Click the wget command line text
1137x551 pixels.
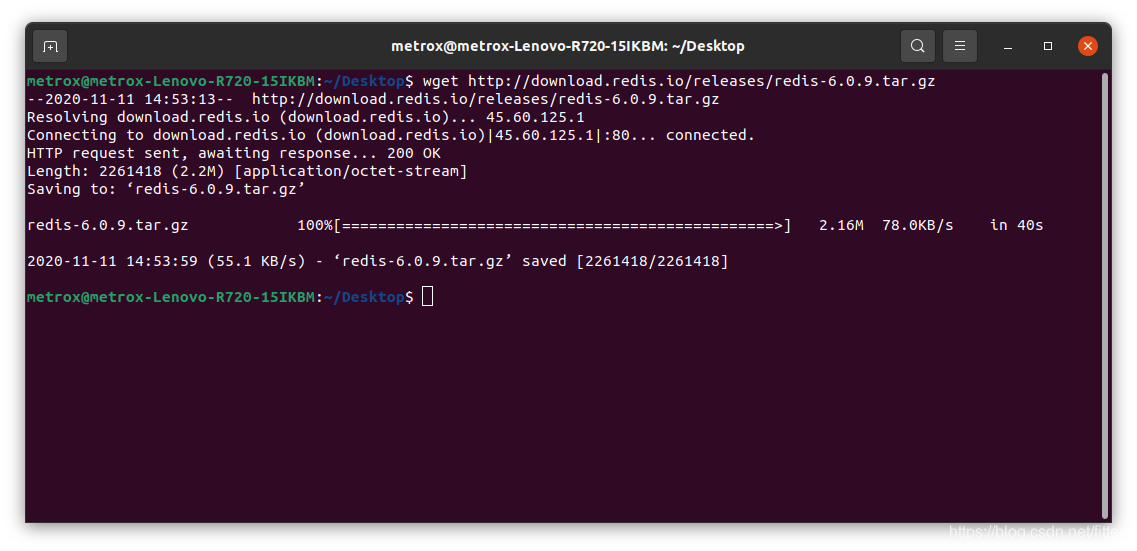(x=679, y=81)
